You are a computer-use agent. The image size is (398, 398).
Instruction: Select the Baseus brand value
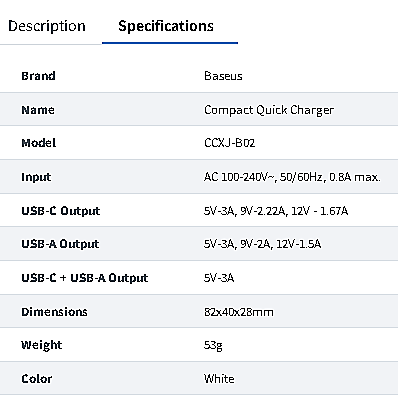(x=223, y=76)
